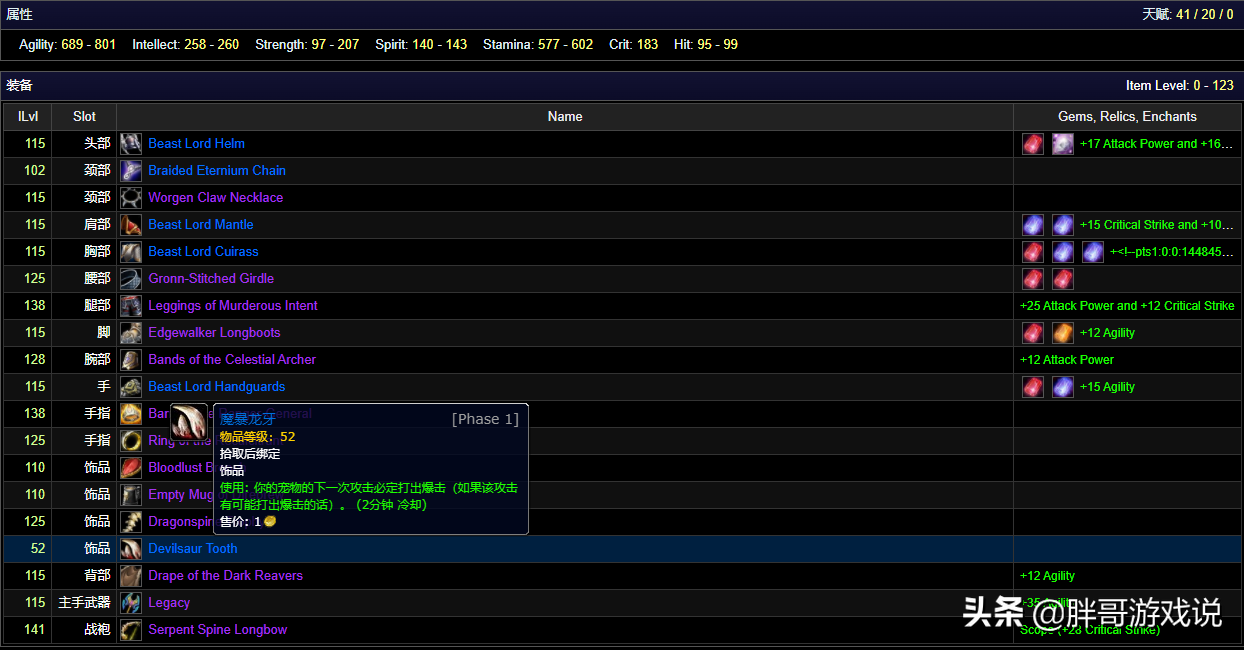Click the 魔暴龙牙 tooltip title
The height and width of the screenshot is (650, 1244).
point(247,420)
